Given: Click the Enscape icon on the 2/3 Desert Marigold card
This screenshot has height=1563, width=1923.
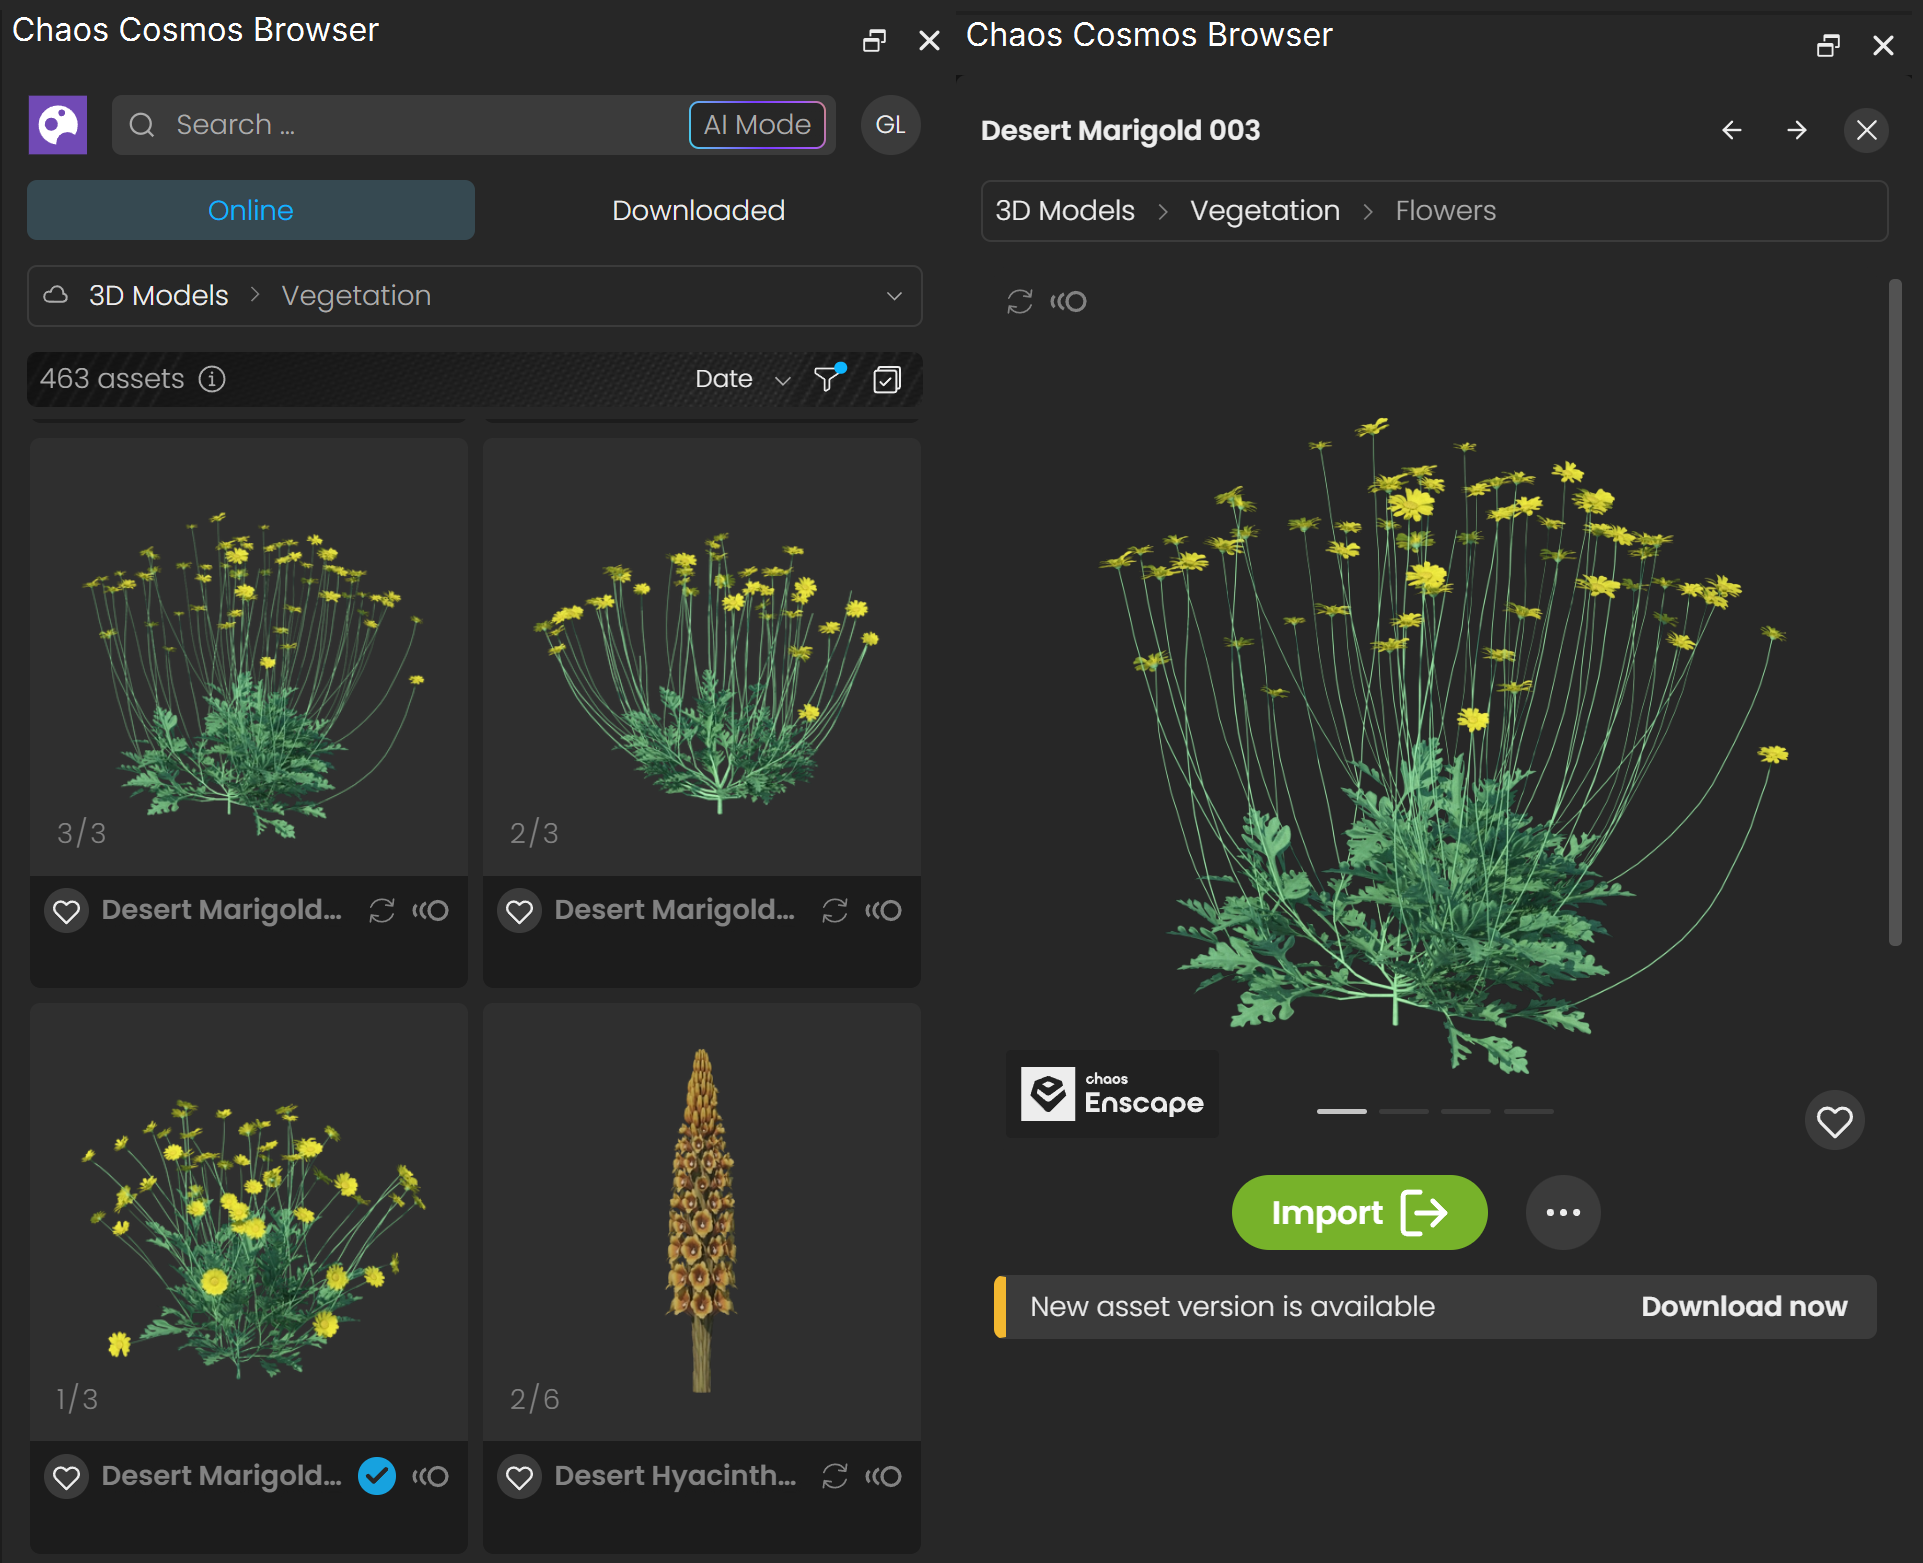Looking at the screenshot, I should (x=883, y=911).
